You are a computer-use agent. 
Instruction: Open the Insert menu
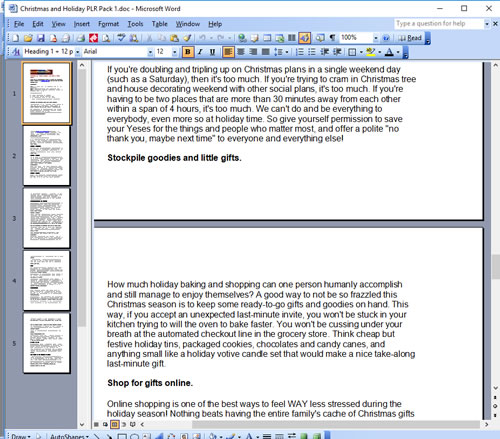point(82,24)
